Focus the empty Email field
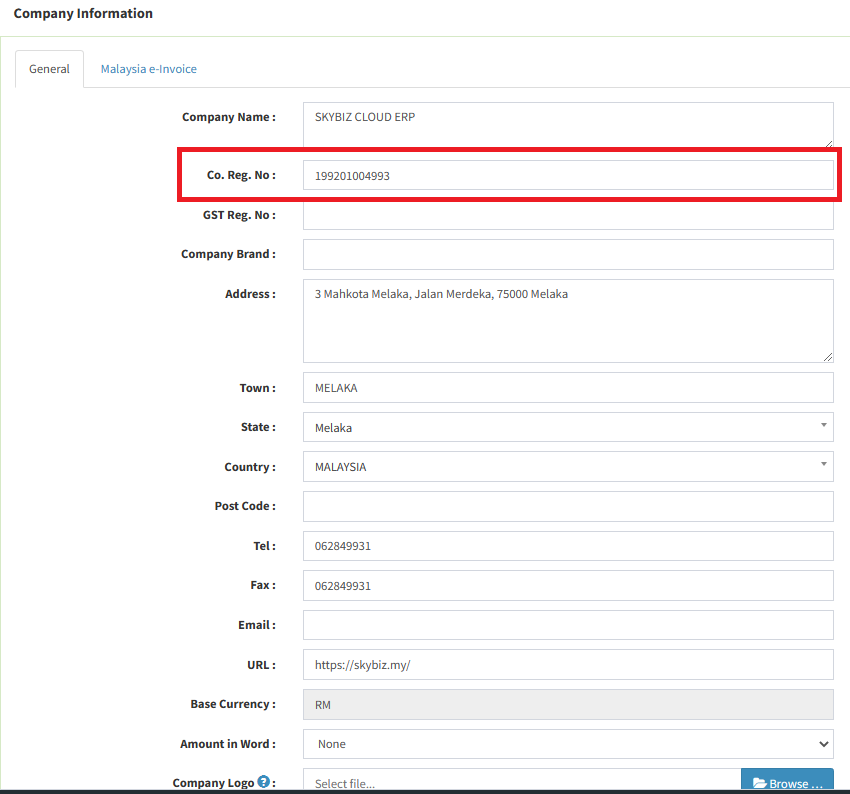 pyautogui.click(x=567, y=625)
